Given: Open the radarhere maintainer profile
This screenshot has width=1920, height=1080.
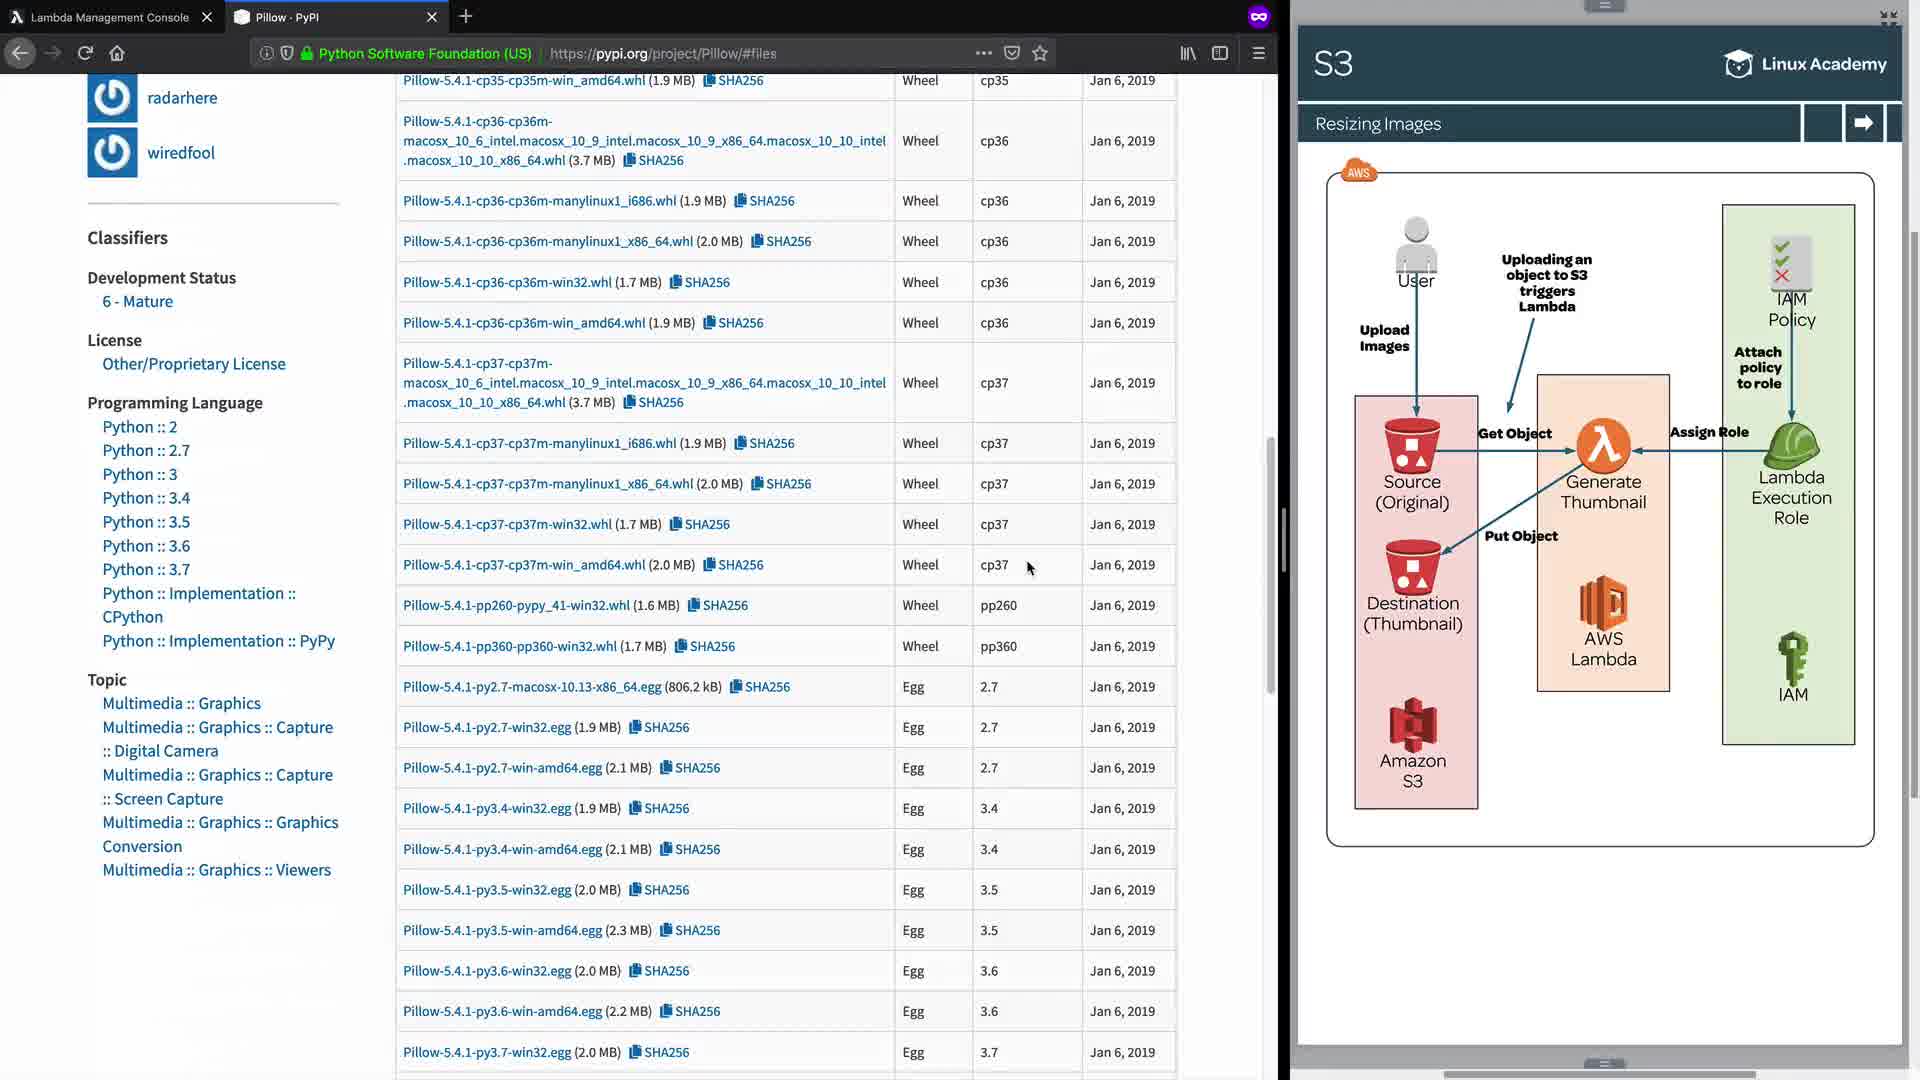Looking at the screenshot, I should pyautogui.click(x=182, y=98).
